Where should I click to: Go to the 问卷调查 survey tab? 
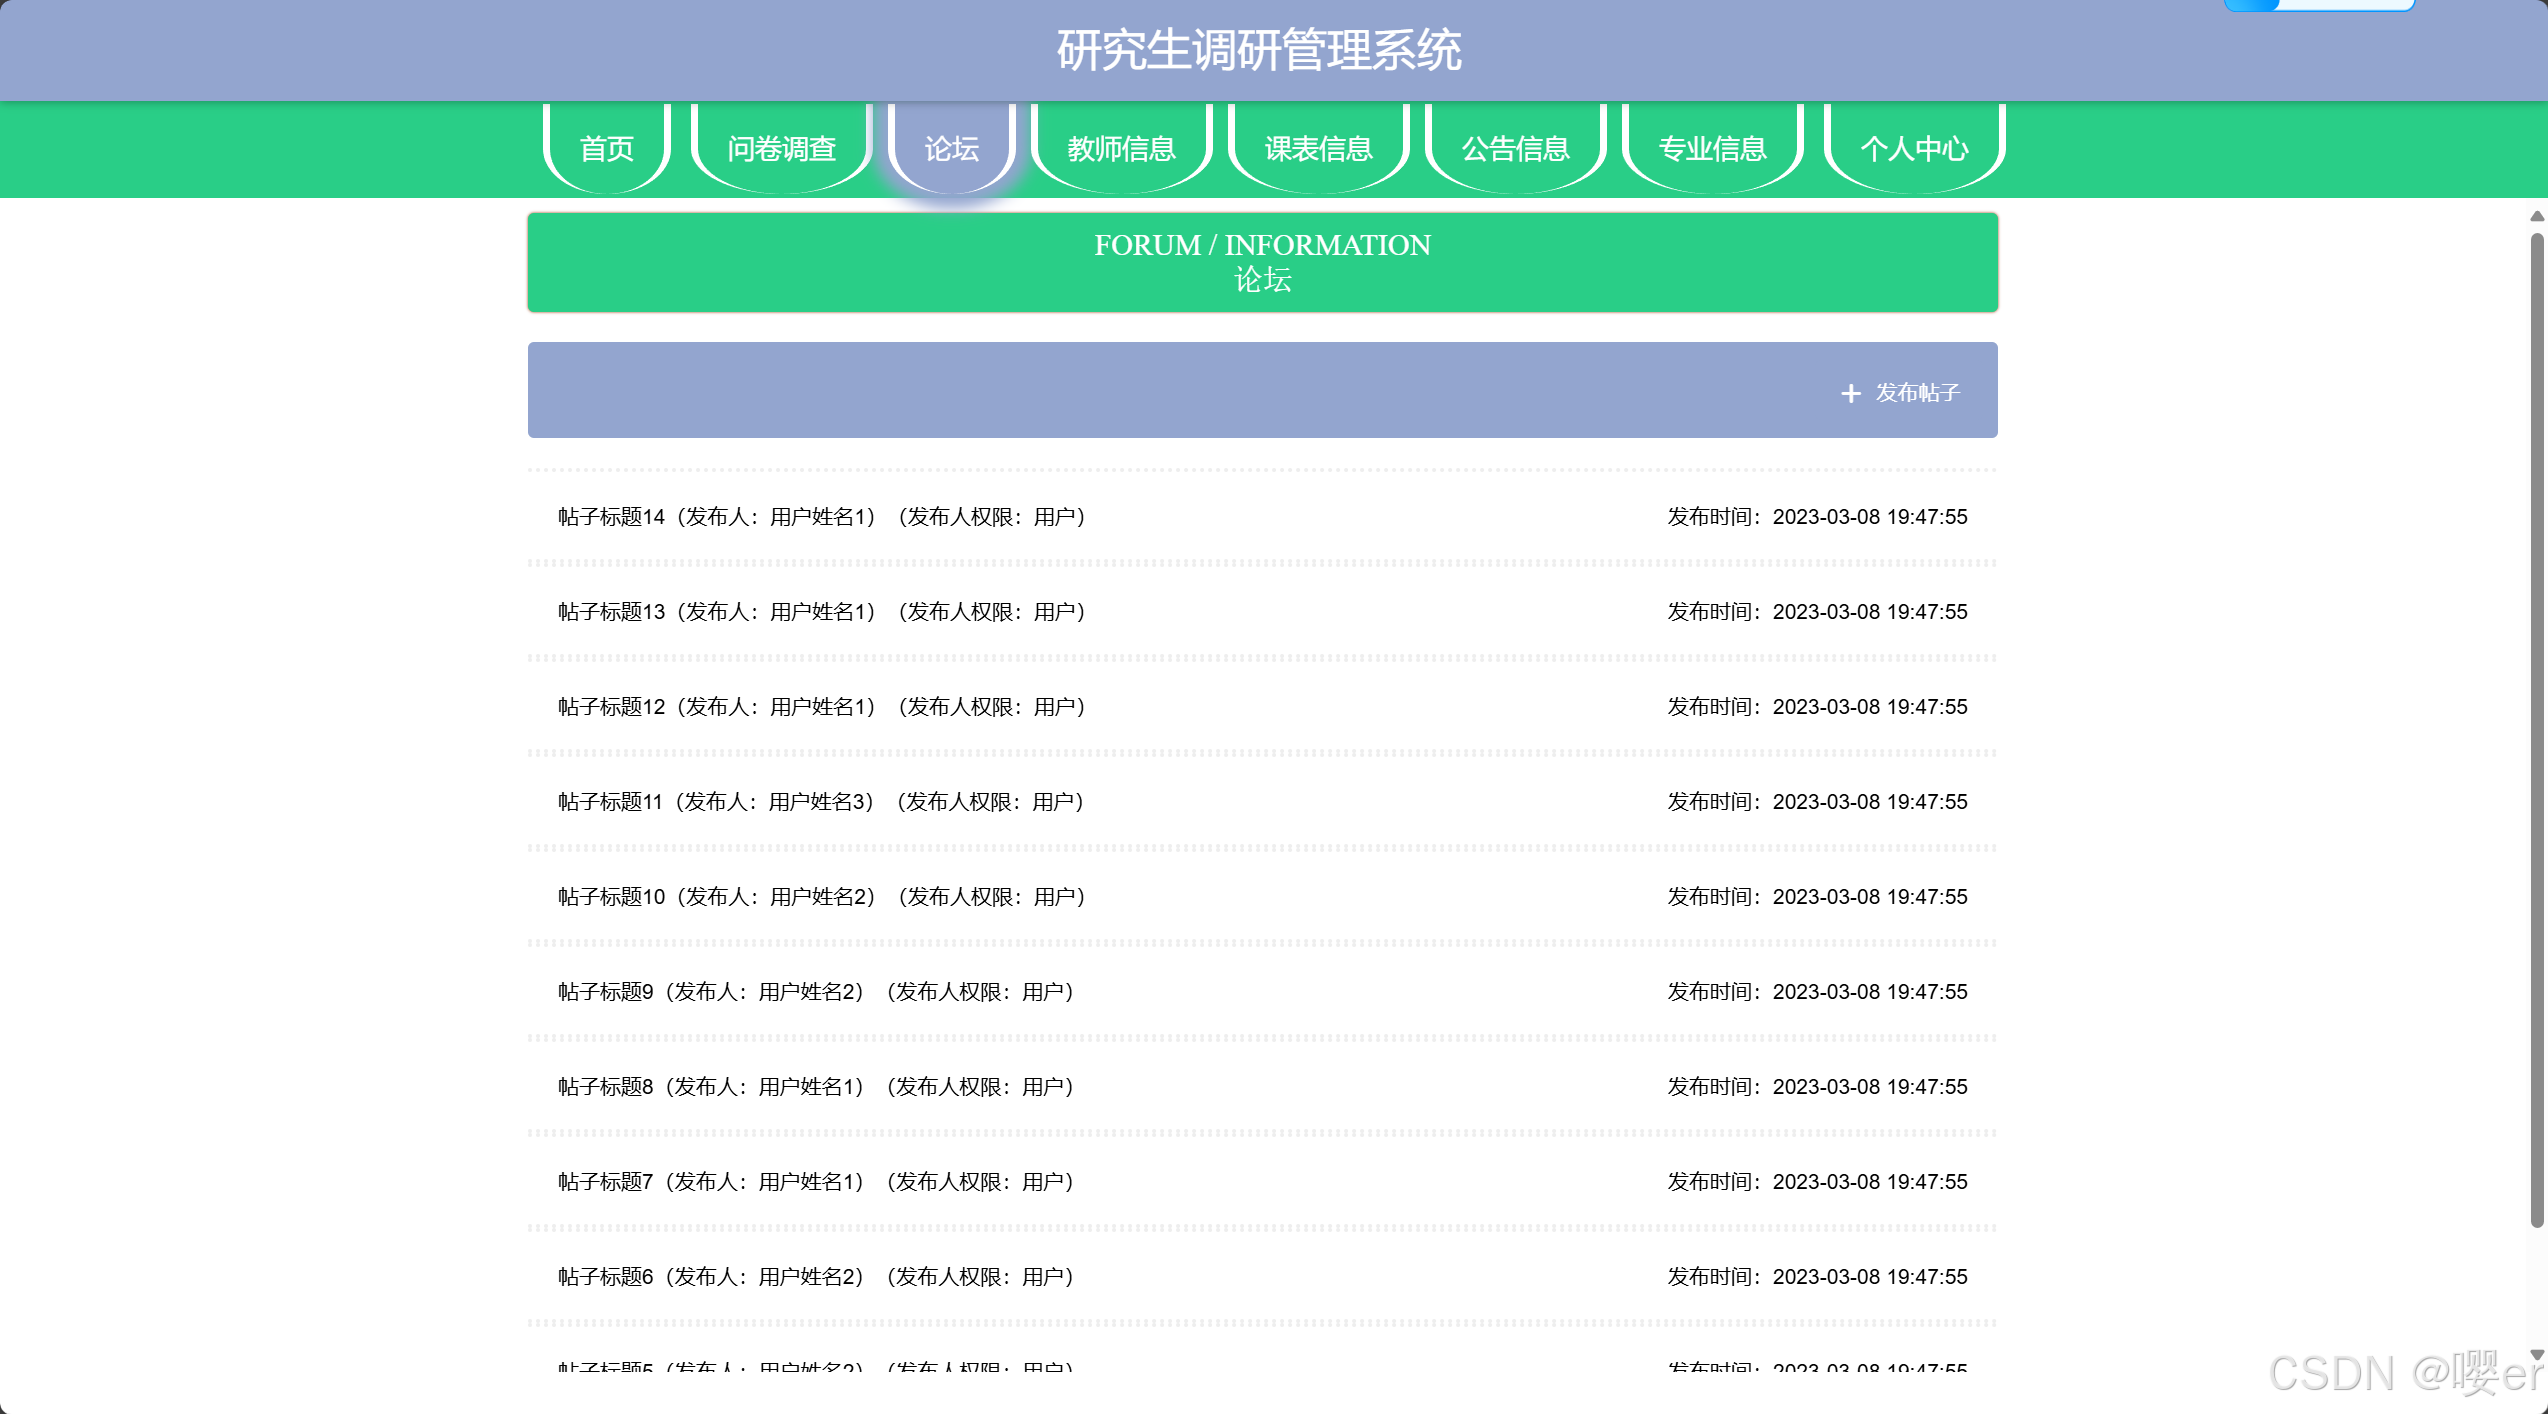[781, 149]
